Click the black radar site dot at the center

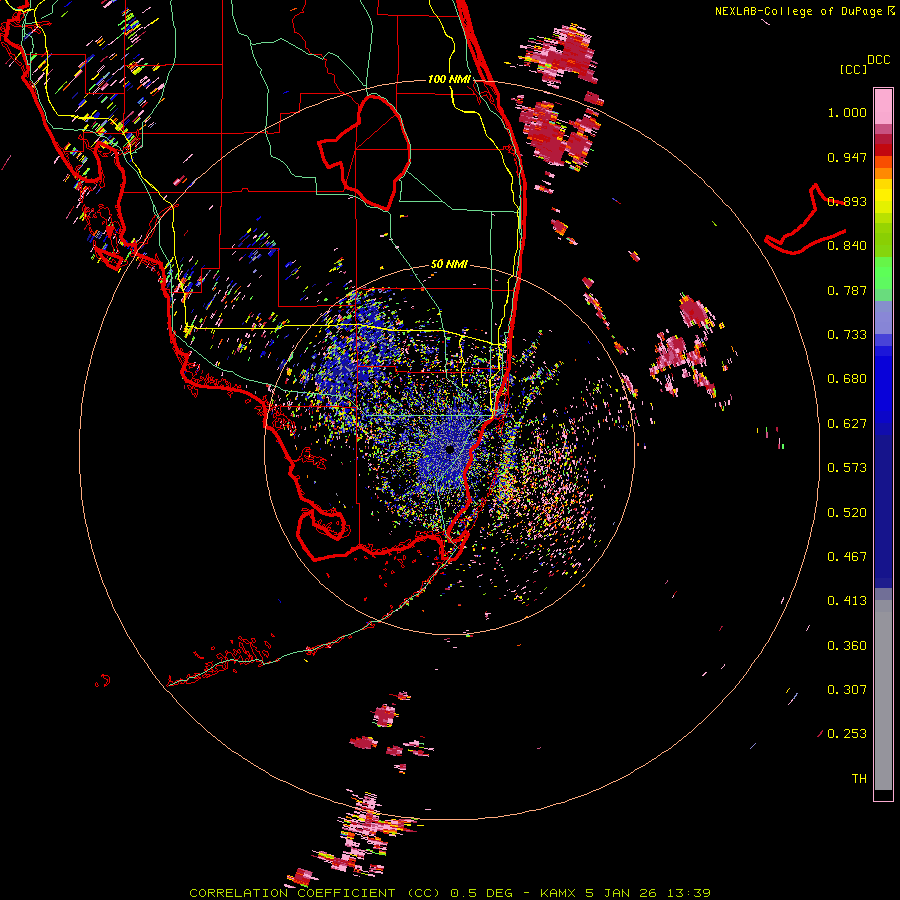450,449
